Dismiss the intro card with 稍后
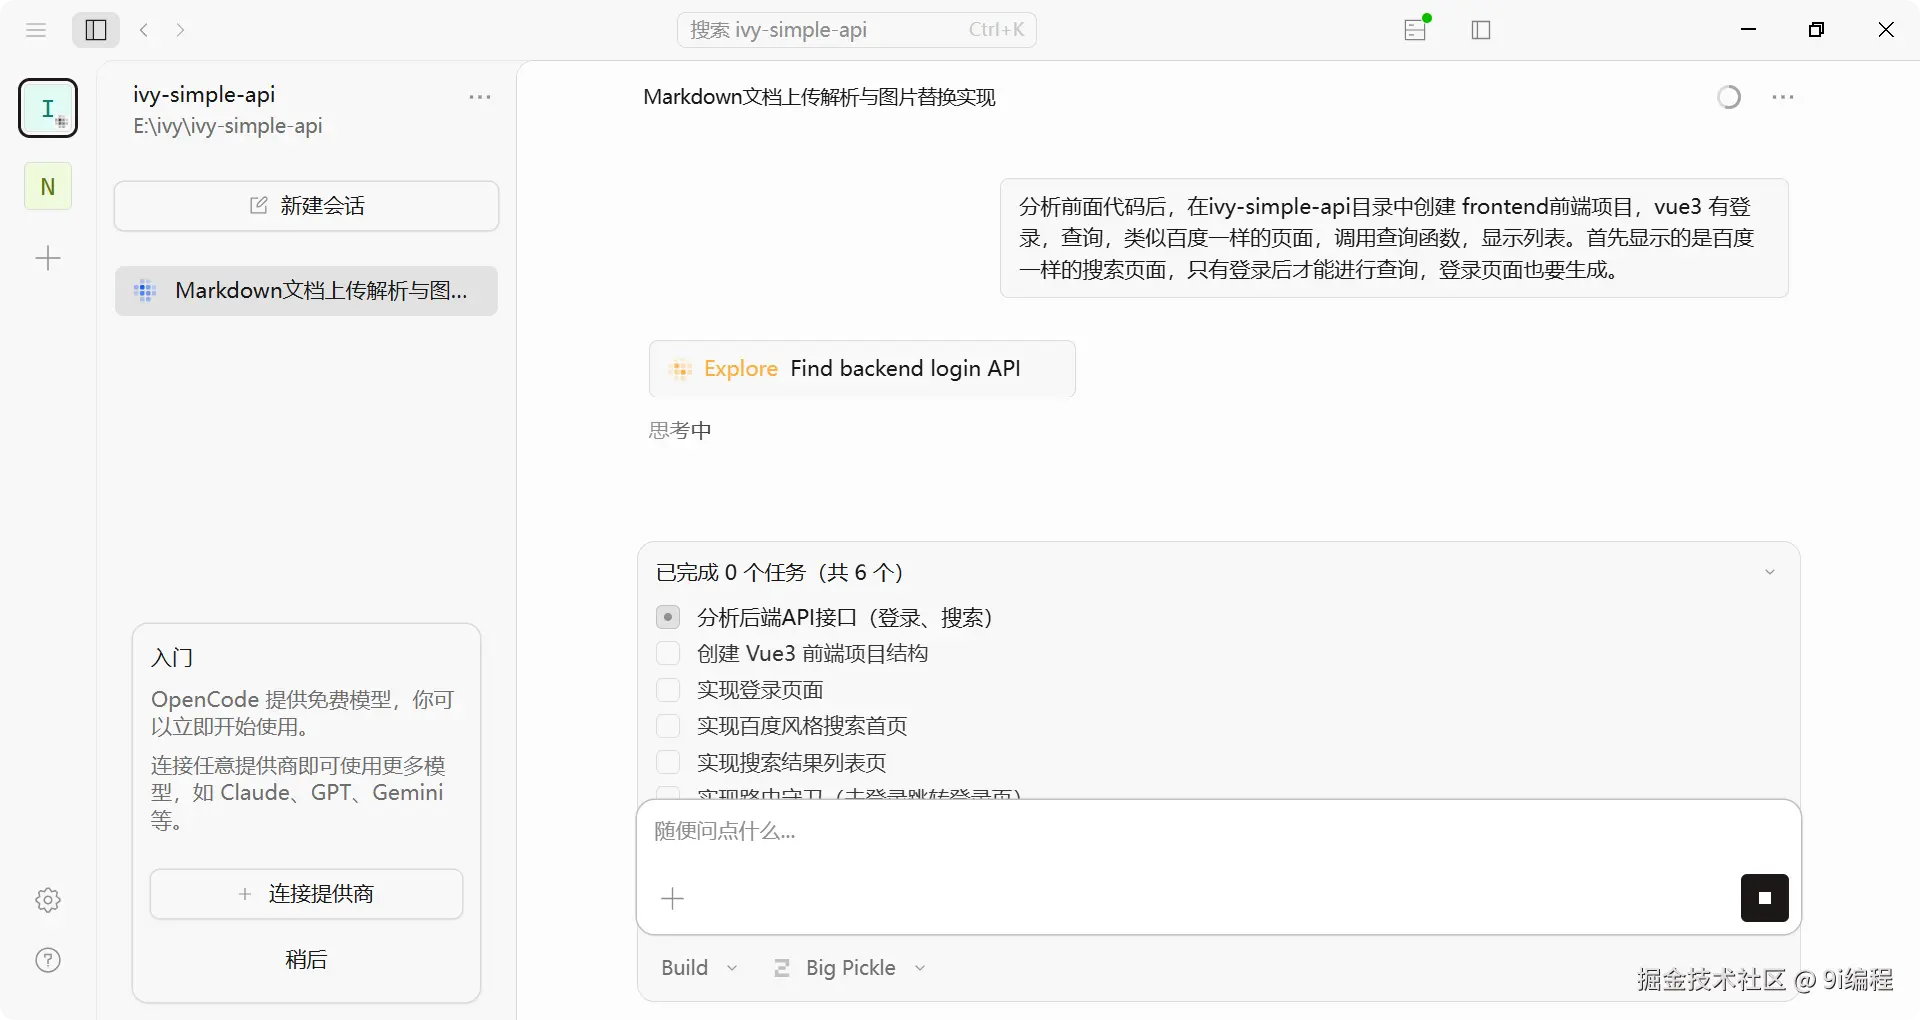 click(306, 960)
